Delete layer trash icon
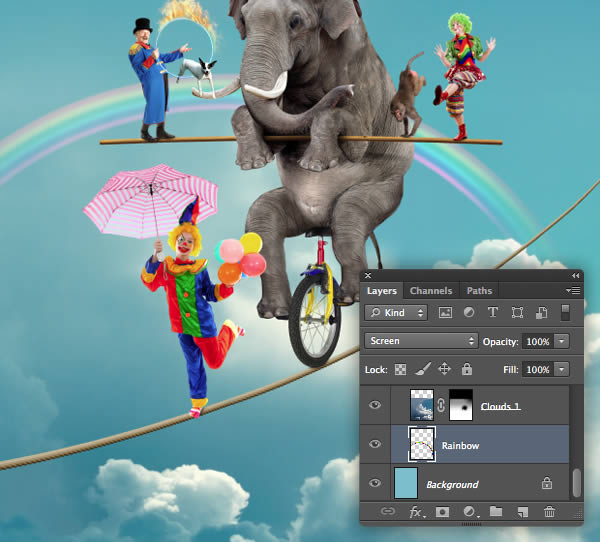Viewport: 600px width, 542px height. click(549, 511)
